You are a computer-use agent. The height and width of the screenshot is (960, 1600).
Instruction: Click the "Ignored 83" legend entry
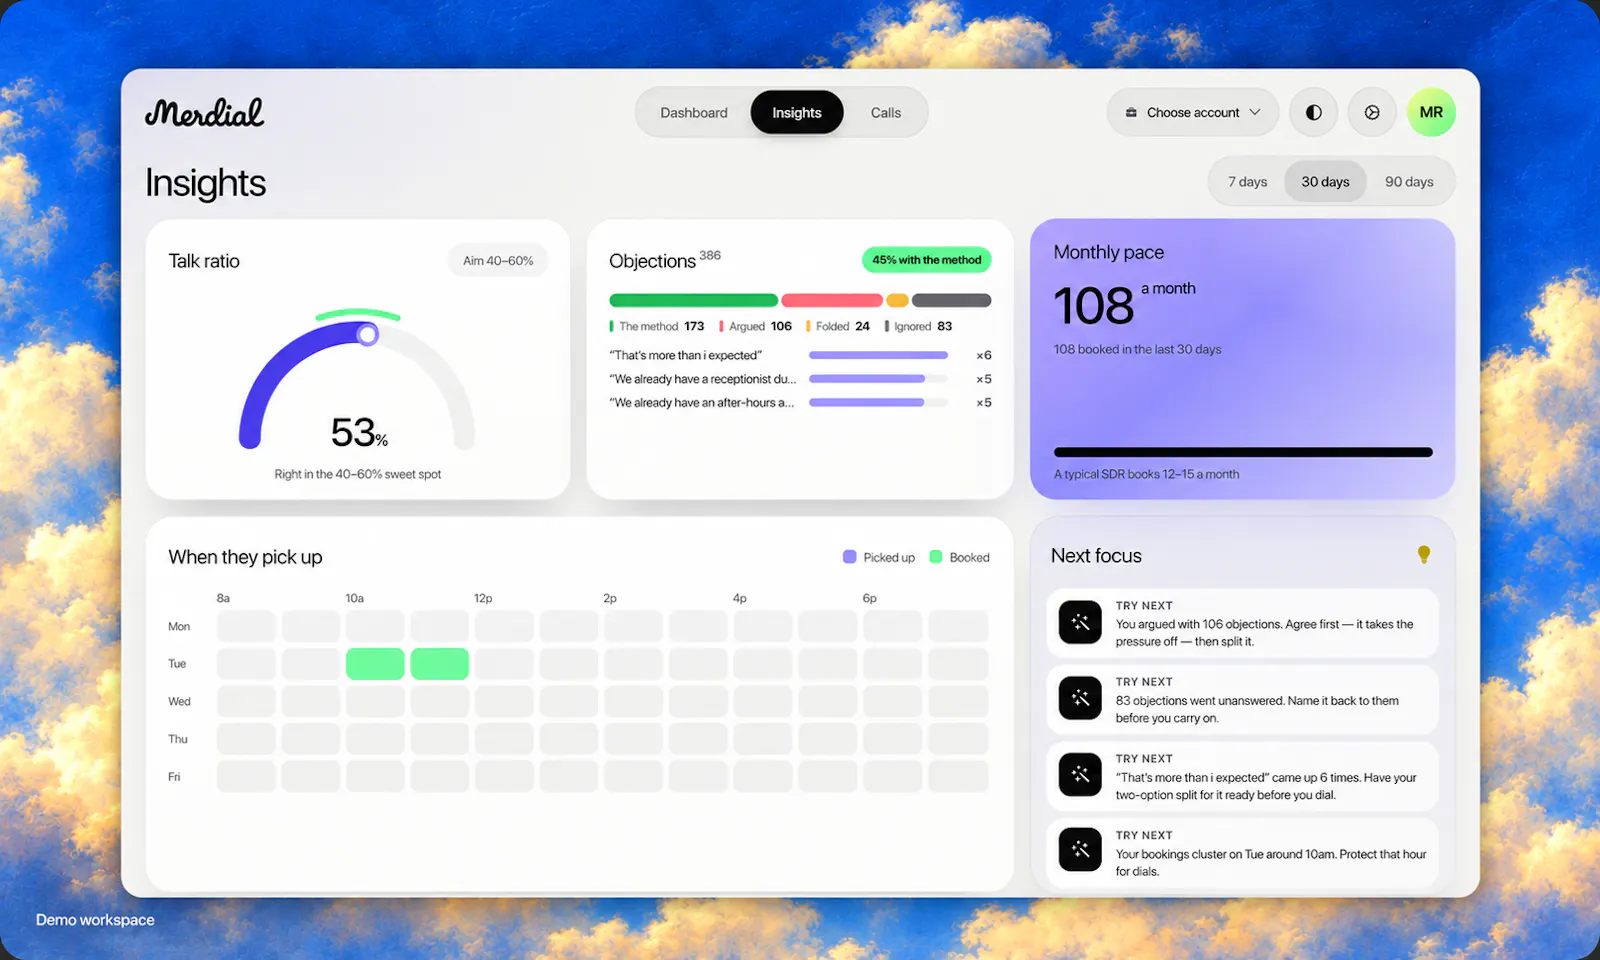[x=919, y=326]
